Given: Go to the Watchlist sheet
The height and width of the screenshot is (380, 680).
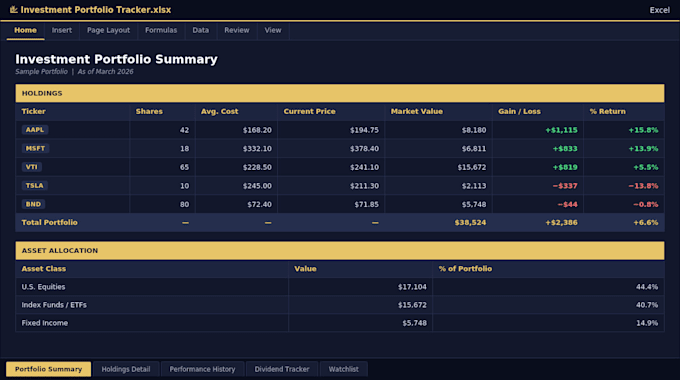Looking at the screenshot, I should (x=343, y=369).
